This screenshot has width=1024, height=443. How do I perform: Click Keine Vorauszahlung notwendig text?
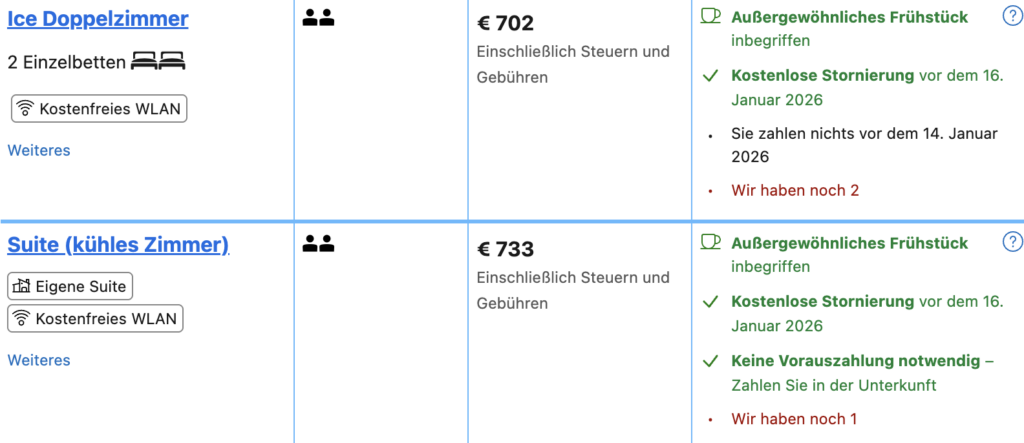[x=856, y=360]
